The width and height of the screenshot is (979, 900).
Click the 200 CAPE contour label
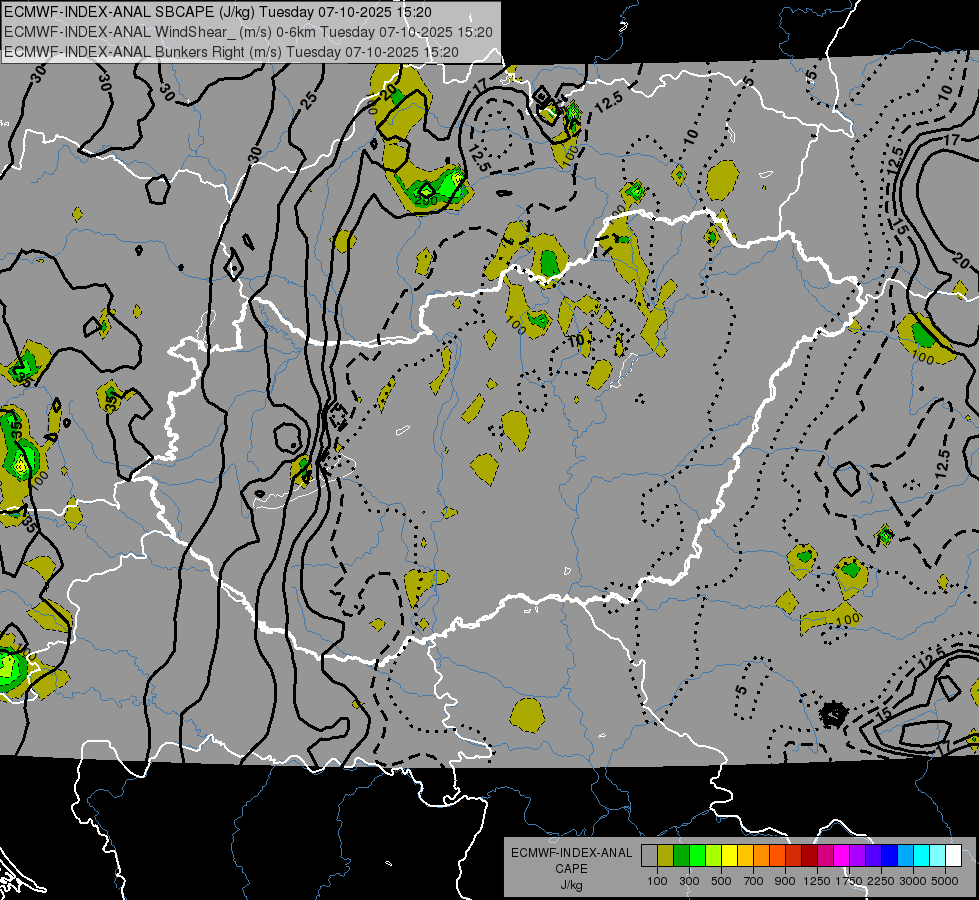[x=426, y=201]
